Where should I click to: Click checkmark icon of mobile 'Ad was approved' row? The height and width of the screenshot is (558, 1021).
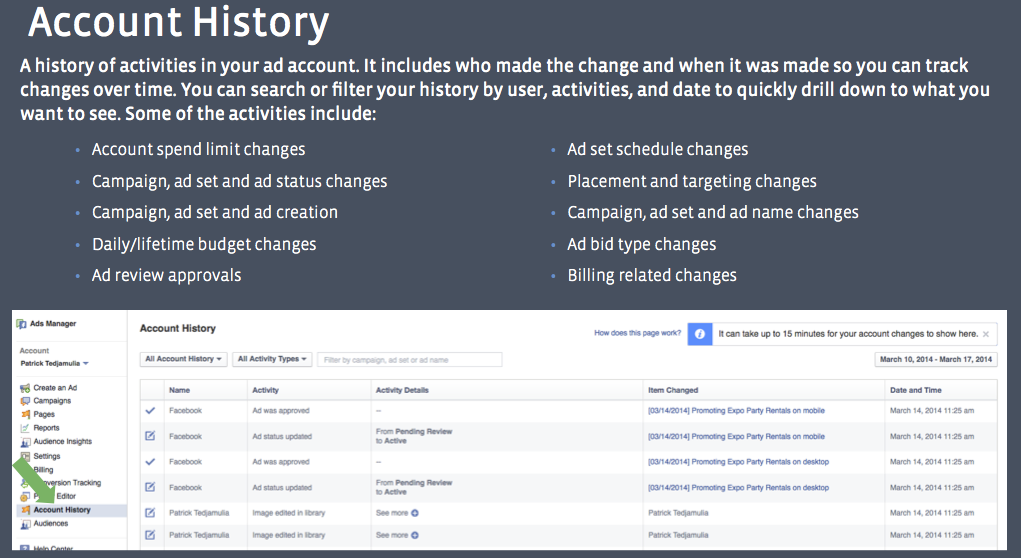tap(150, 411)
